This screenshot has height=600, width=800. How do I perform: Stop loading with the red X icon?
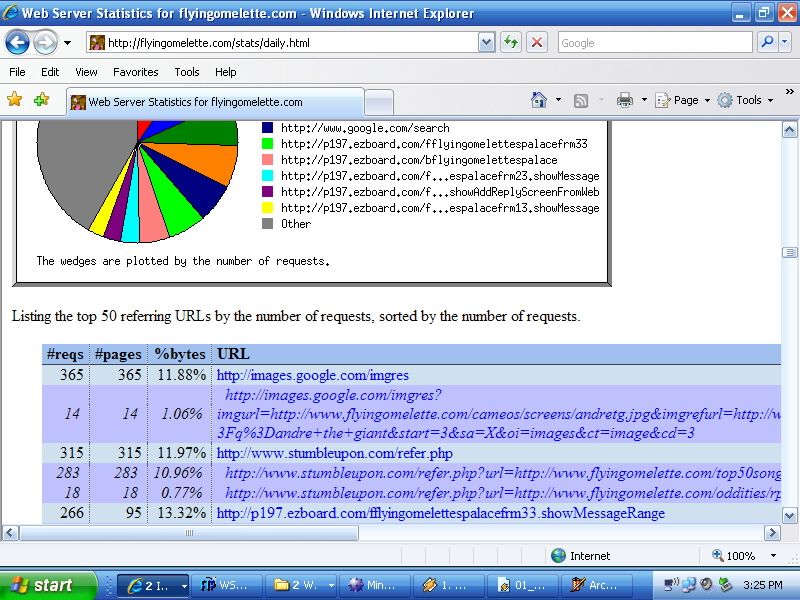(x=537, y=42)
